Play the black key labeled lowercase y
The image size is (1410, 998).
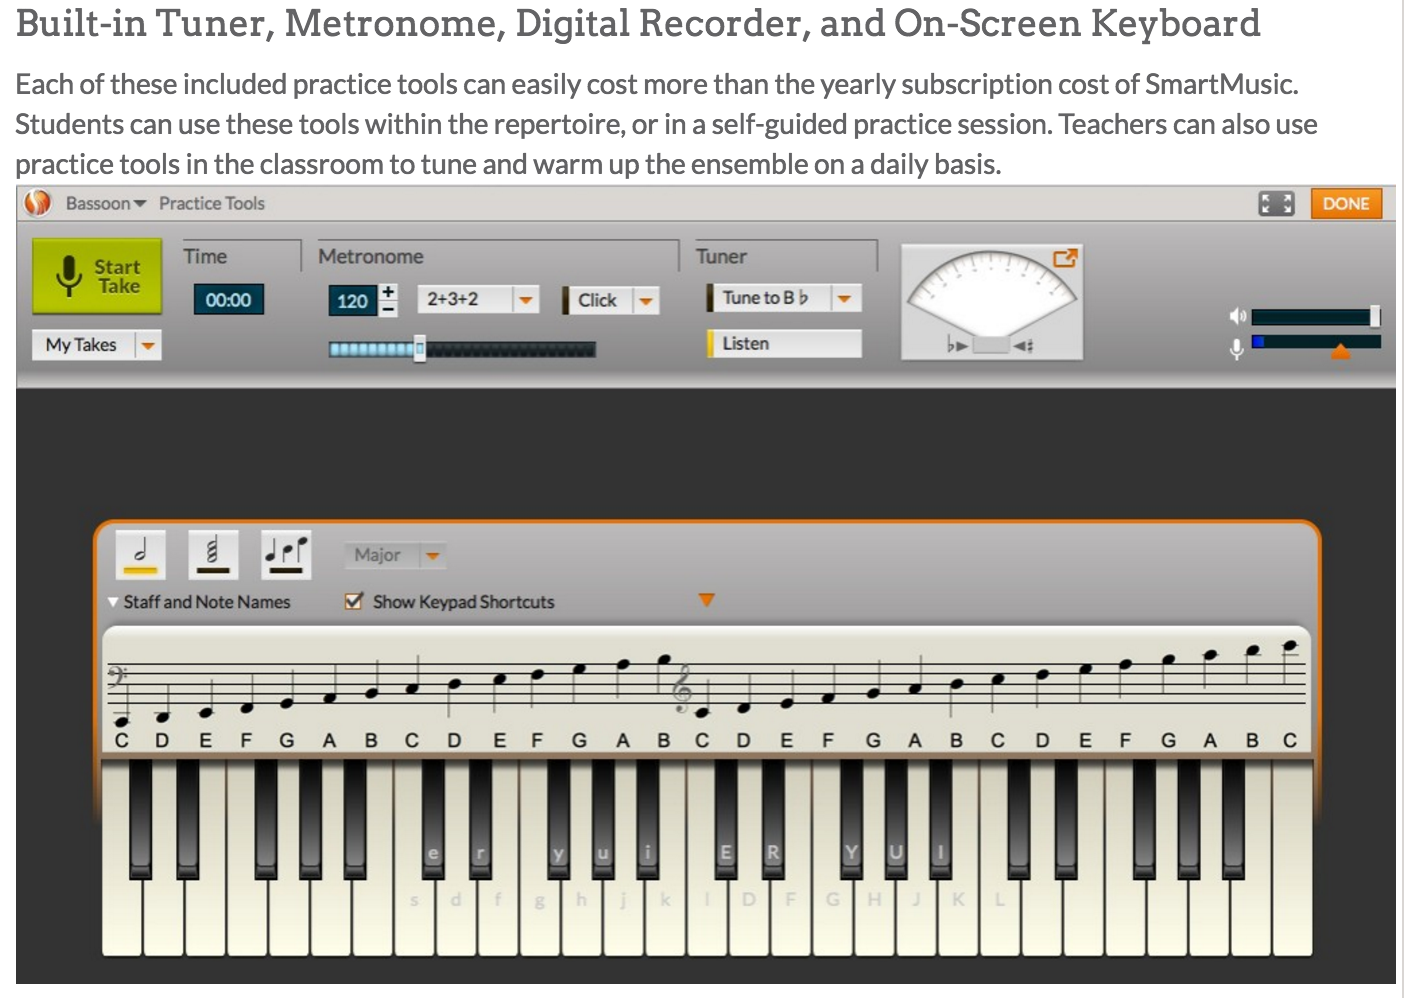(x=558, y=820)
